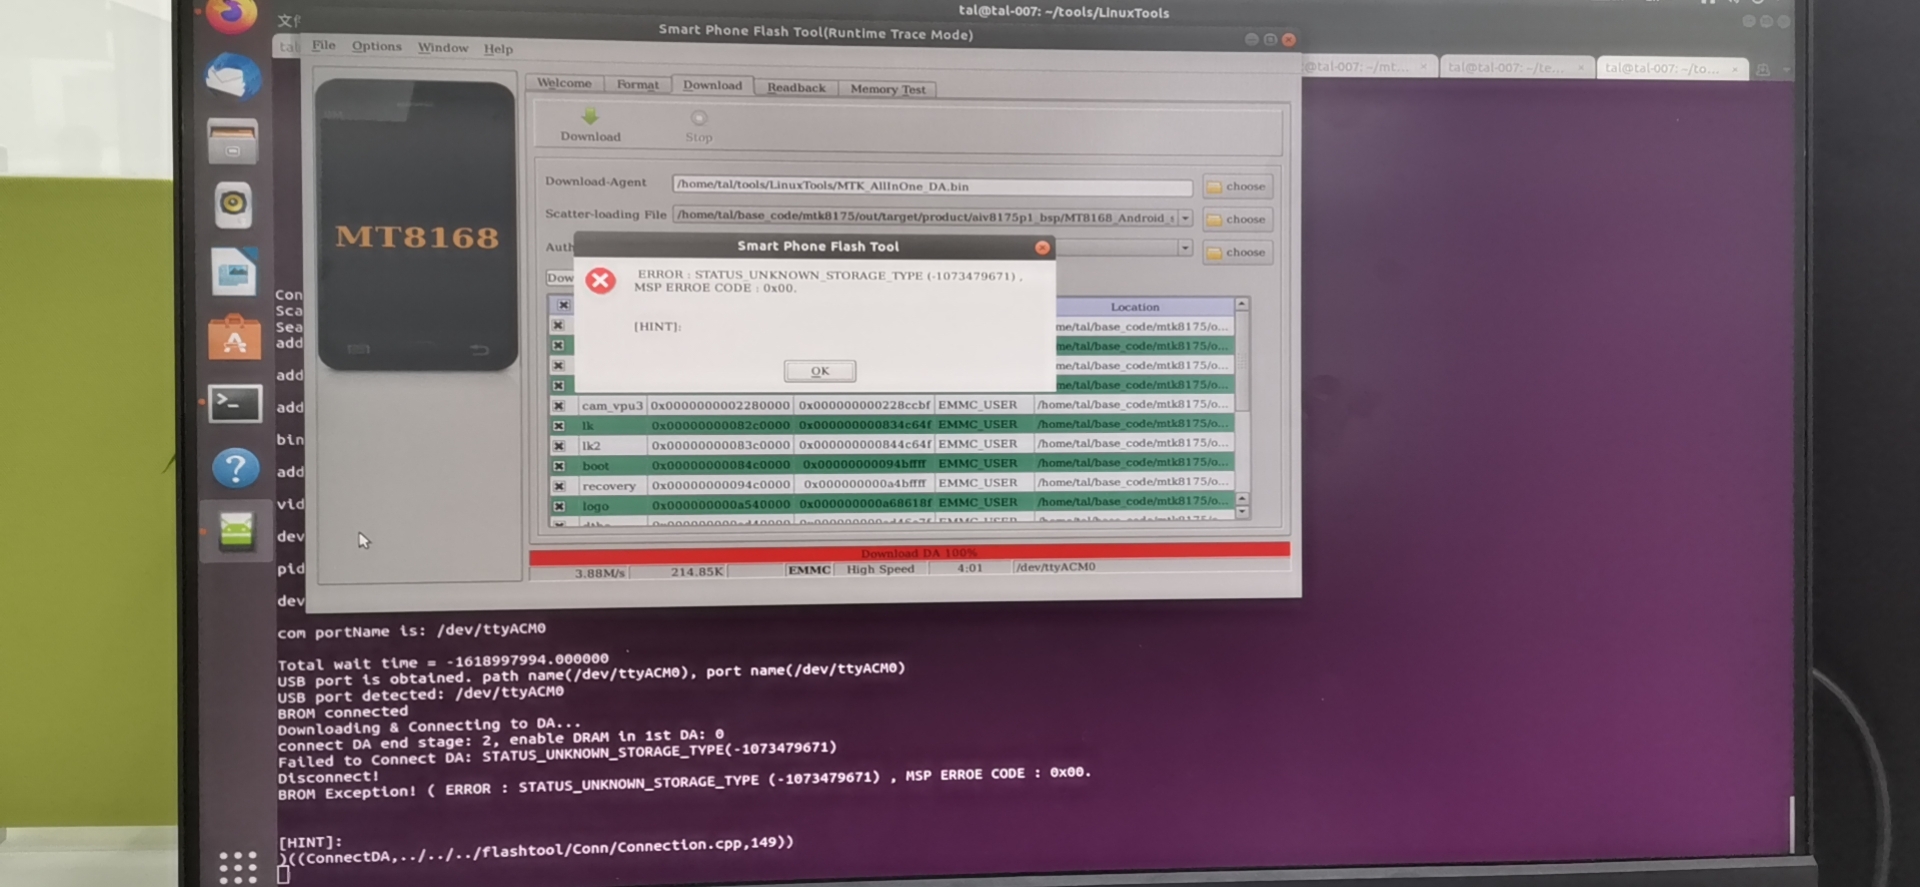The height and width of the screenshot is (887, 1920).
Task: Switch to the Format tab
Action: coord(638,84)
